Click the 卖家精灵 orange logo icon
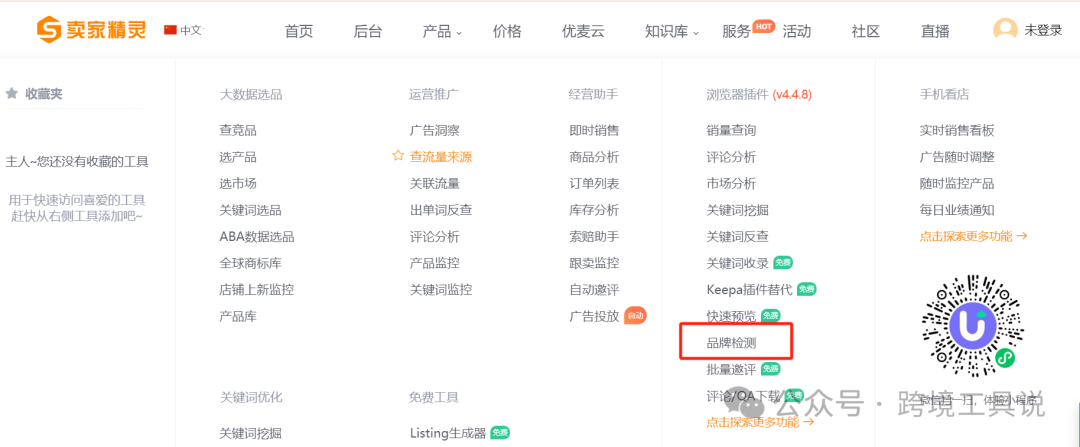This screenshot has width=1080, height=447. (49, 30)
